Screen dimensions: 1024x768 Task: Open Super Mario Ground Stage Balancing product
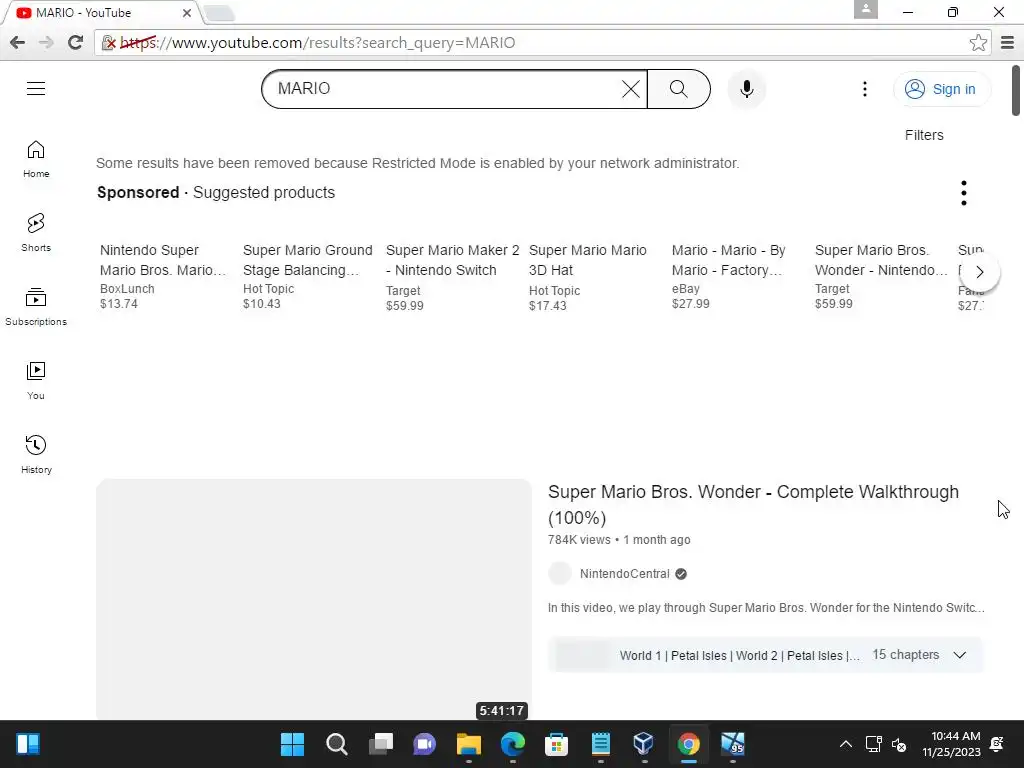point(308,276)
